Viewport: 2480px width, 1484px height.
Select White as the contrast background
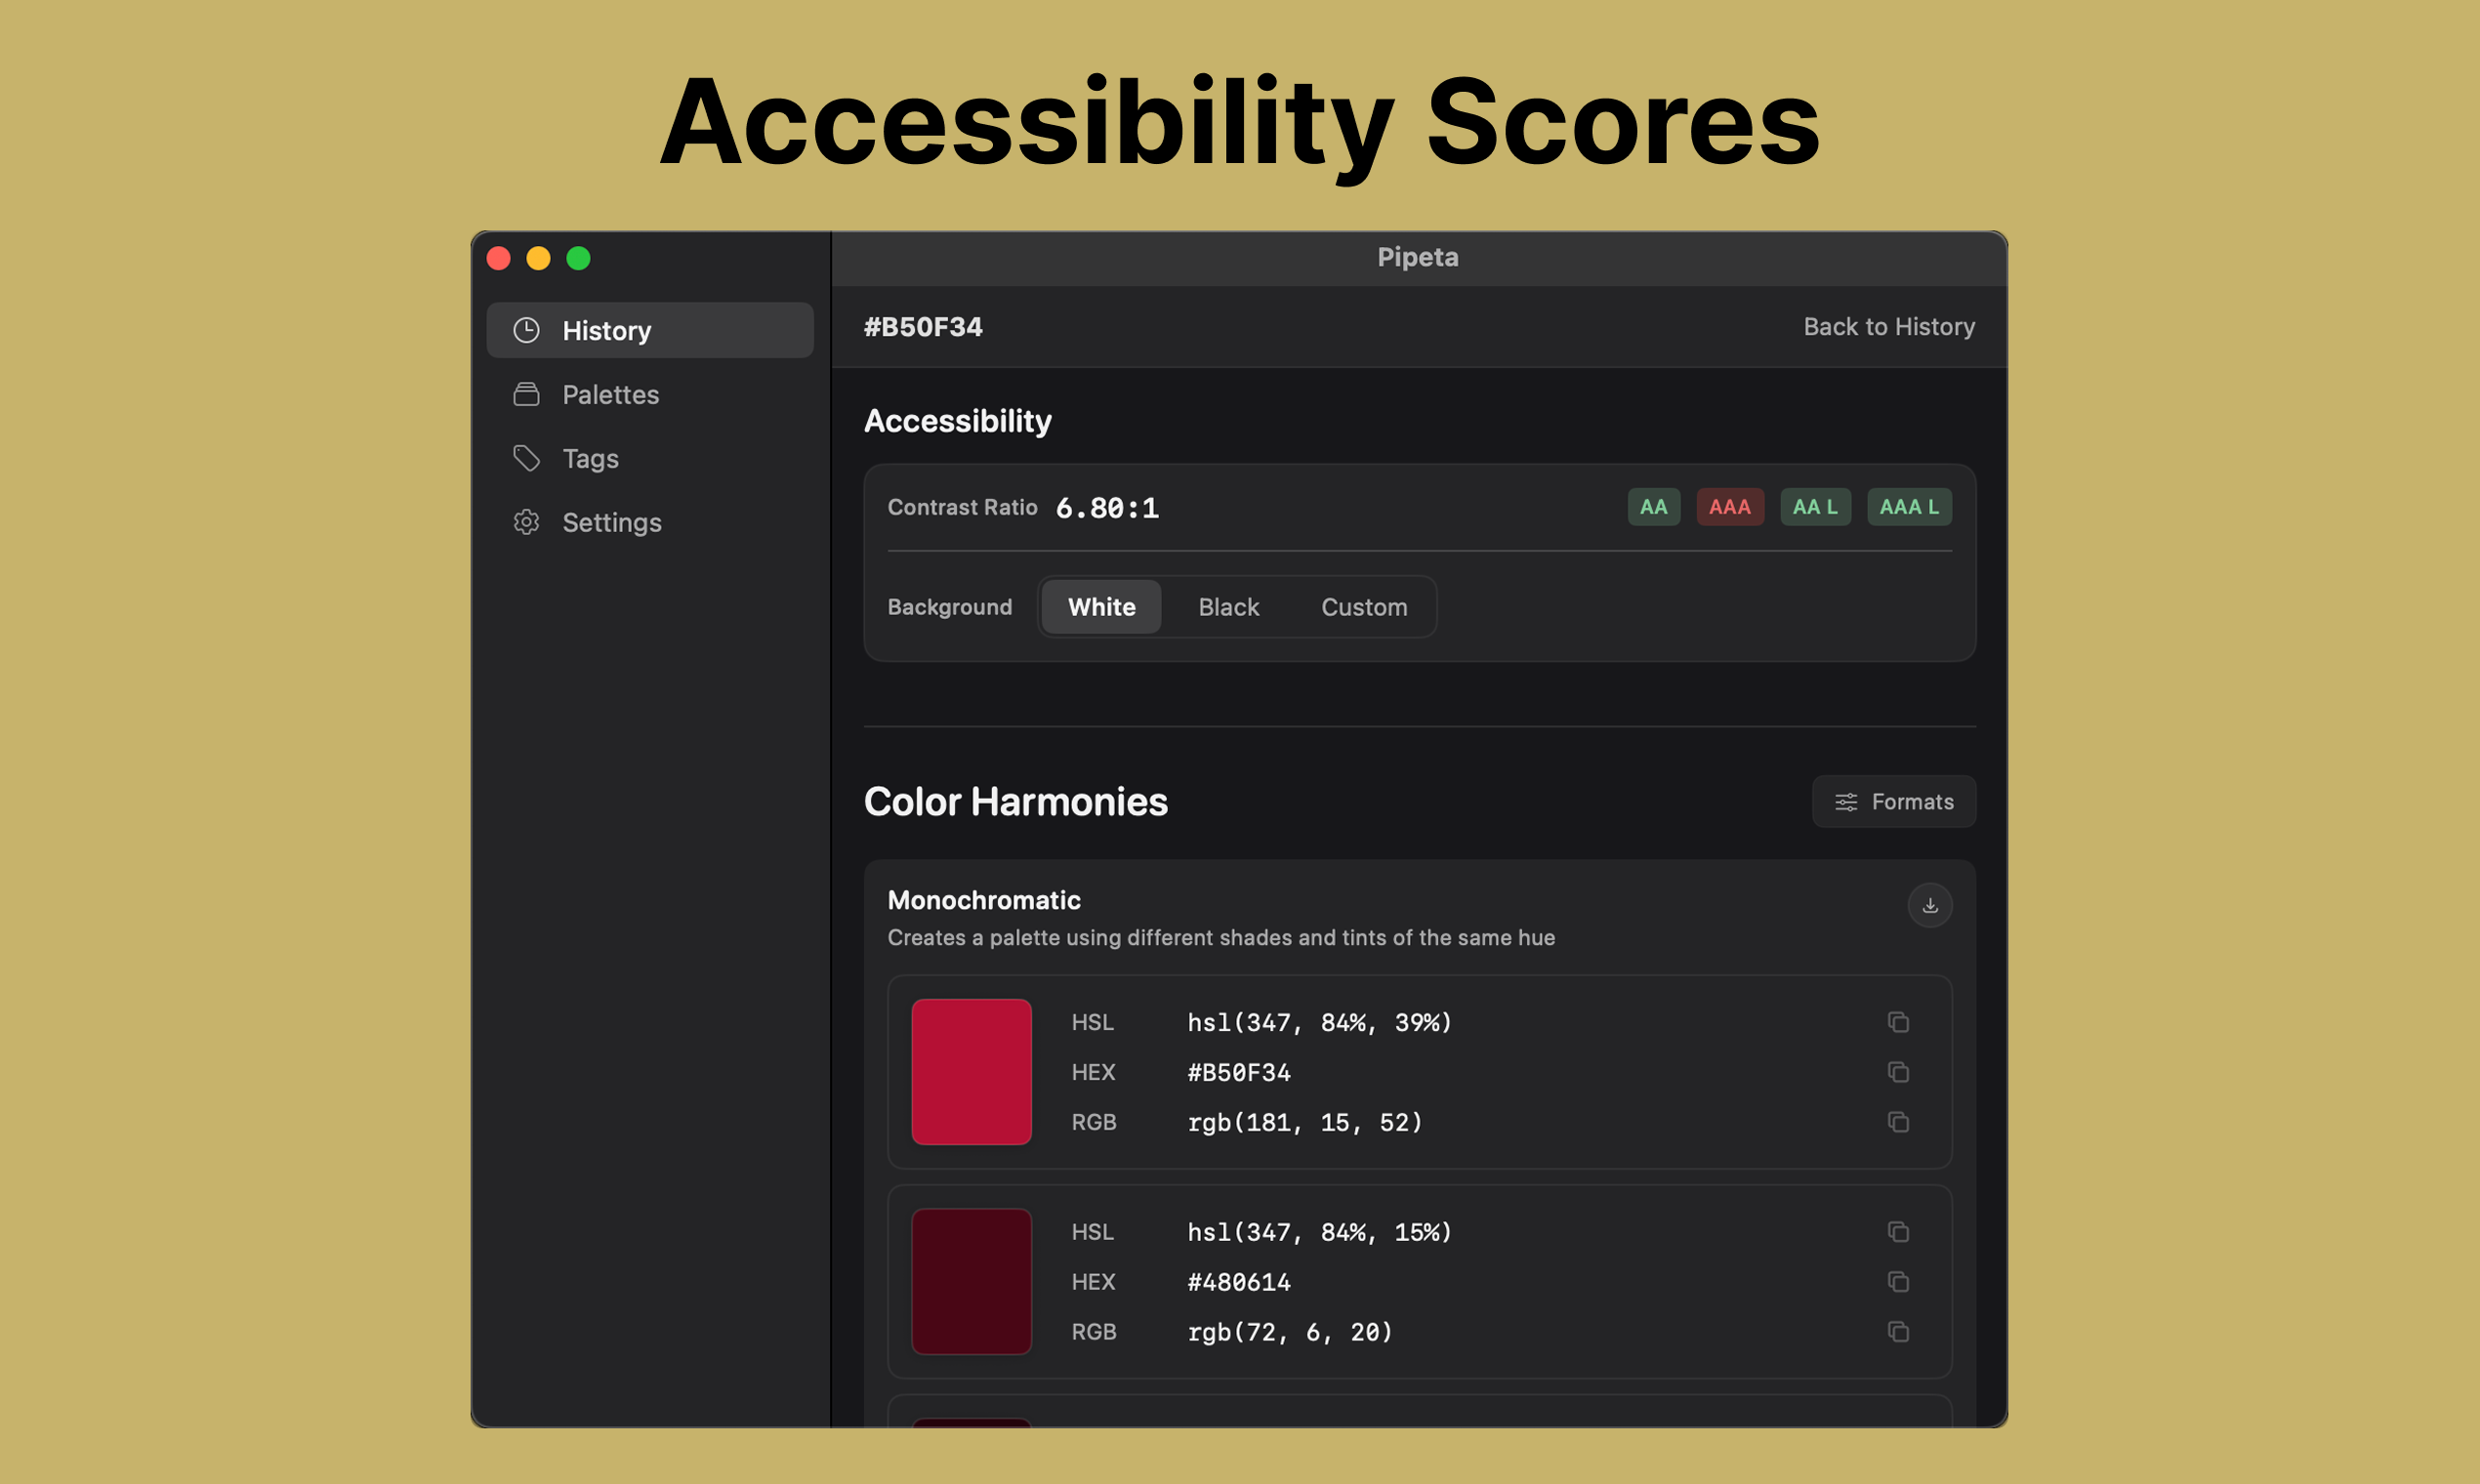click(1100, 607)
